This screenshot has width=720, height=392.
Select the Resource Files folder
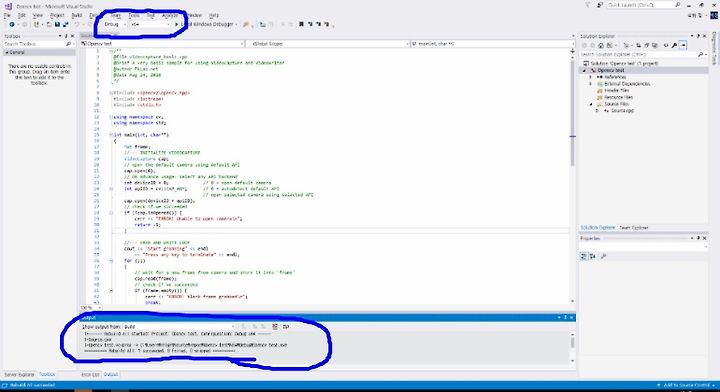point(614,97)
